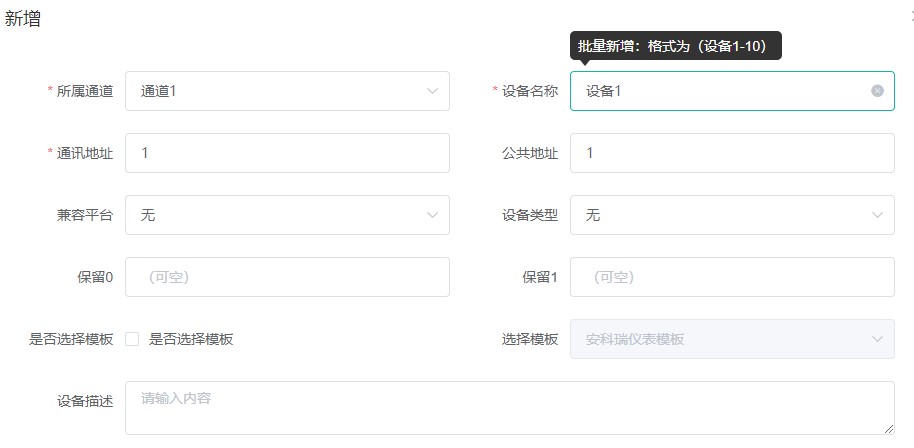Click the resize grip of 设备描述 textarea
914x448 pixels.
pos(888,429)
